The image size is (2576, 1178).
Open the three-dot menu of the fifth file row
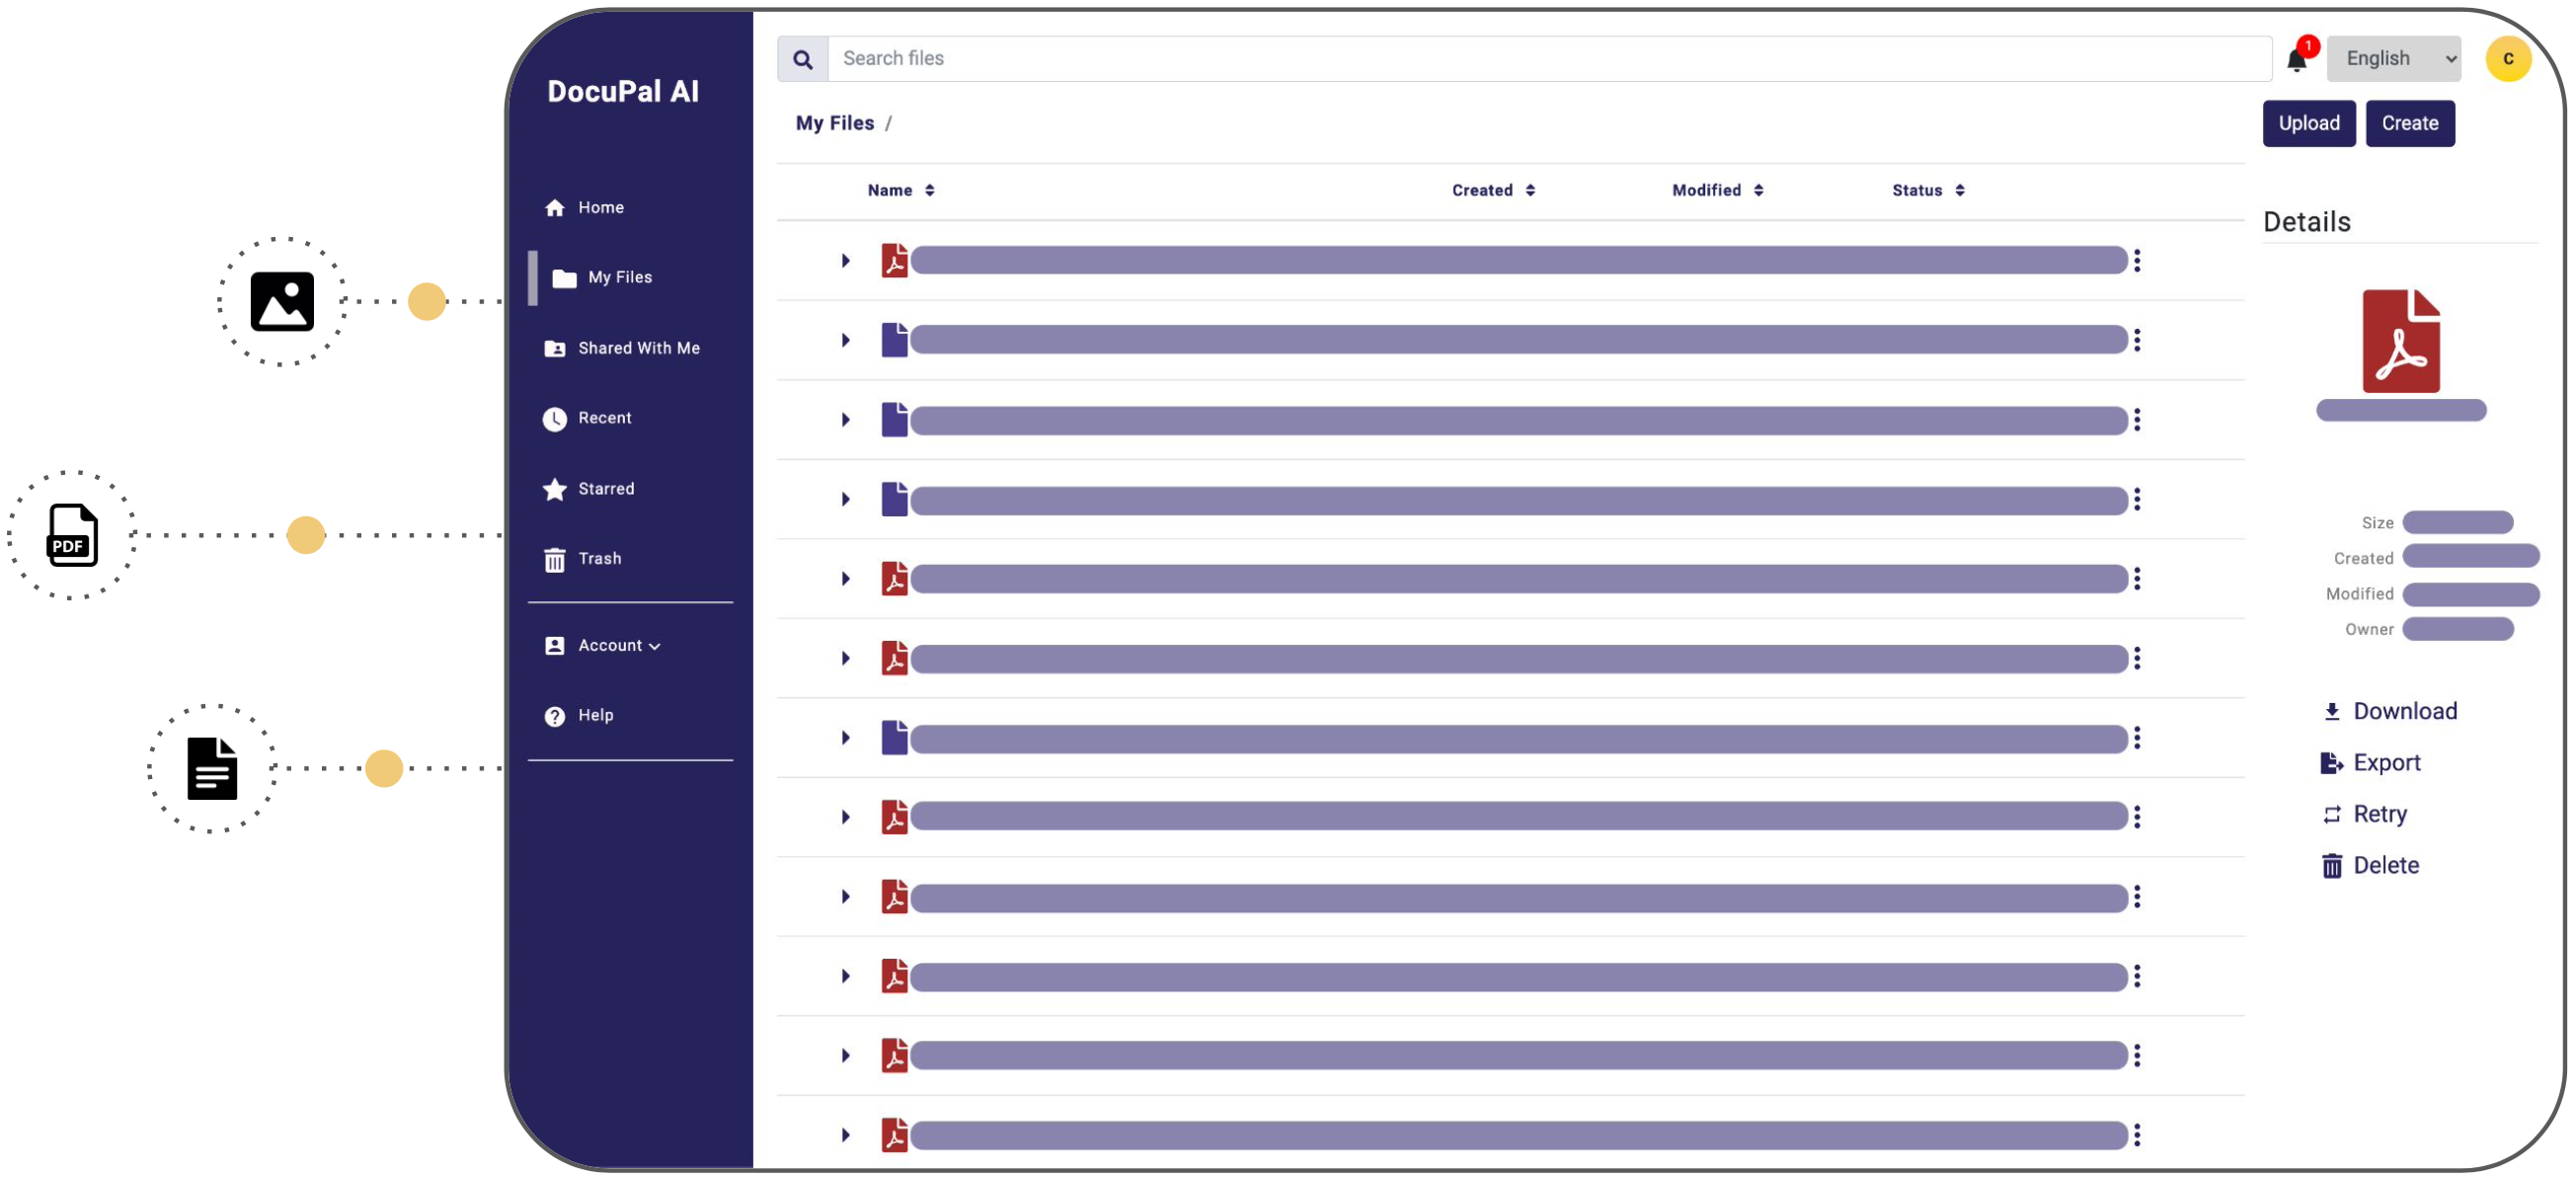[2137, 578]
